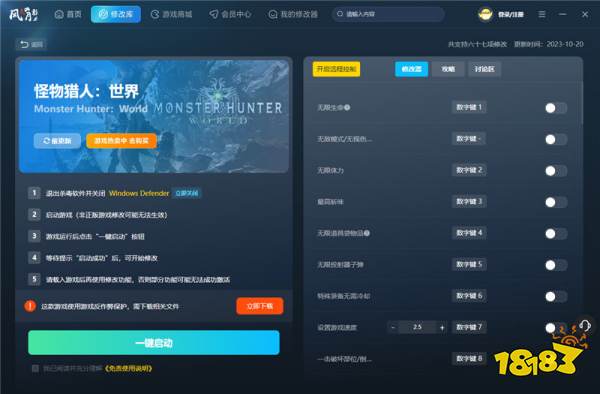Turn on the 数字键 4 cheat switch

point(556,233)
